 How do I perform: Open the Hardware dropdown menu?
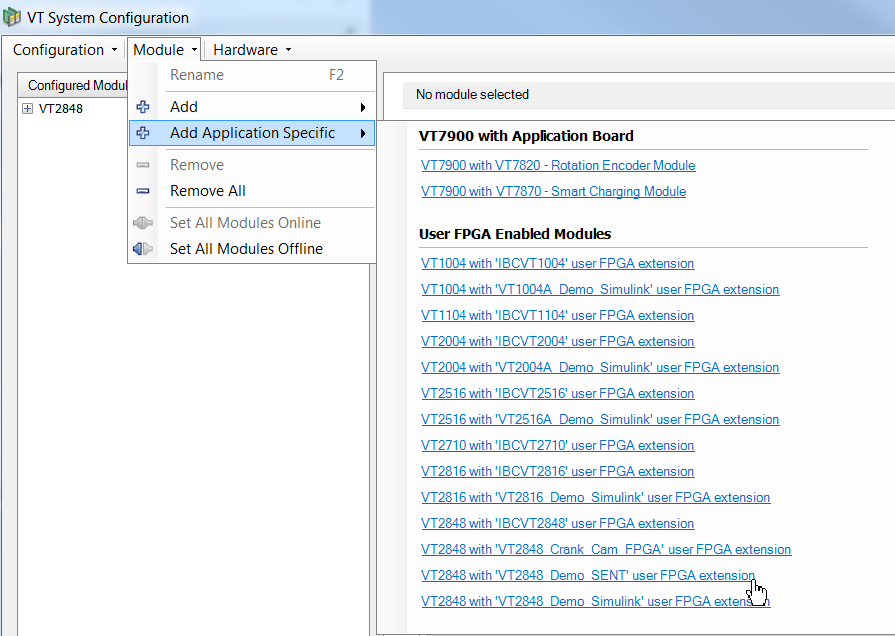(252, 50)
